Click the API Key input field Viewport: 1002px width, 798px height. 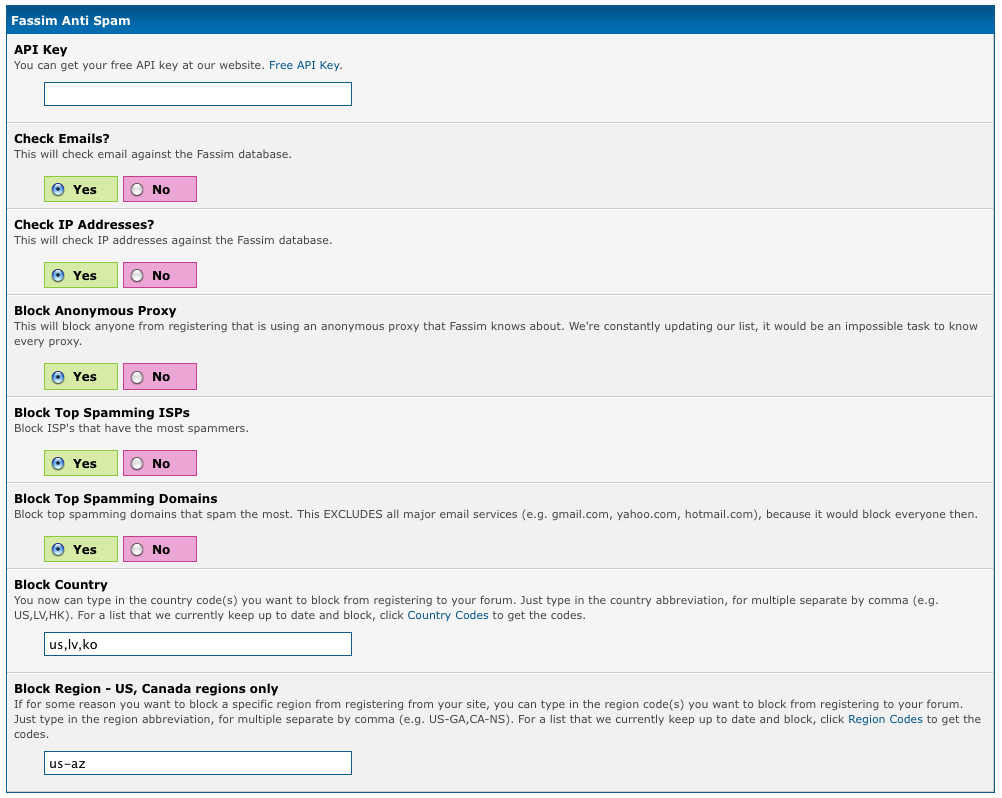[198, 94]
